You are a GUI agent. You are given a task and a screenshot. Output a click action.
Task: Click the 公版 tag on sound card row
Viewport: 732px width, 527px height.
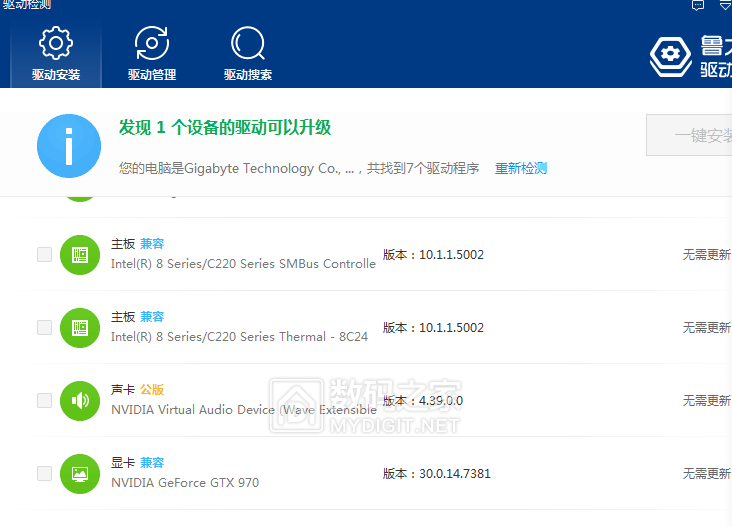point(152,389)
